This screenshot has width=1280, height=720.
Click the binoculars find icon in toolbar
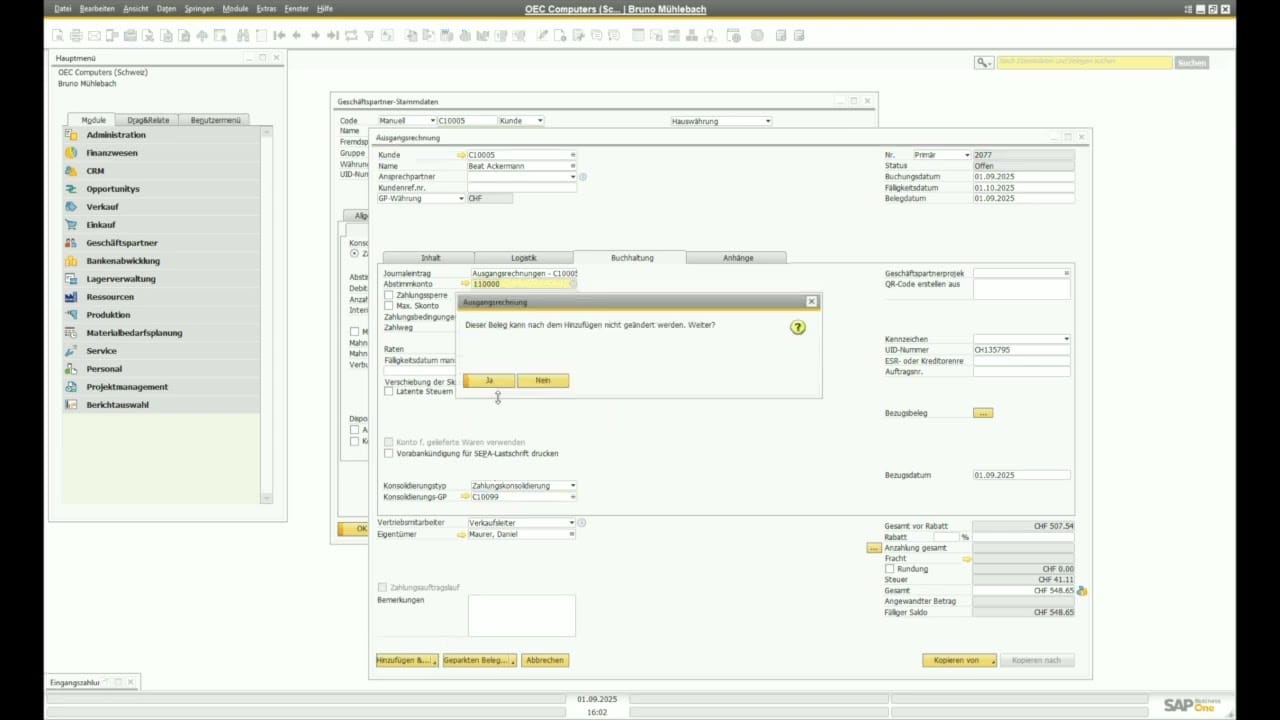coord(243,35)
